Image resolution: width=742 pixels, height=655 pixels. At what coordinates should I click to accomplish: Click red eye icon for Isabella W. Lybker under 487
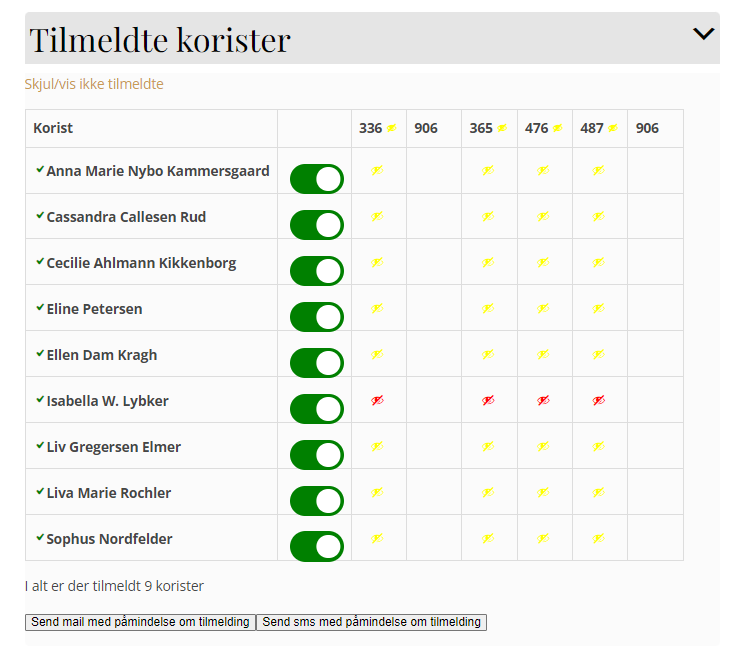coord(599,400)
